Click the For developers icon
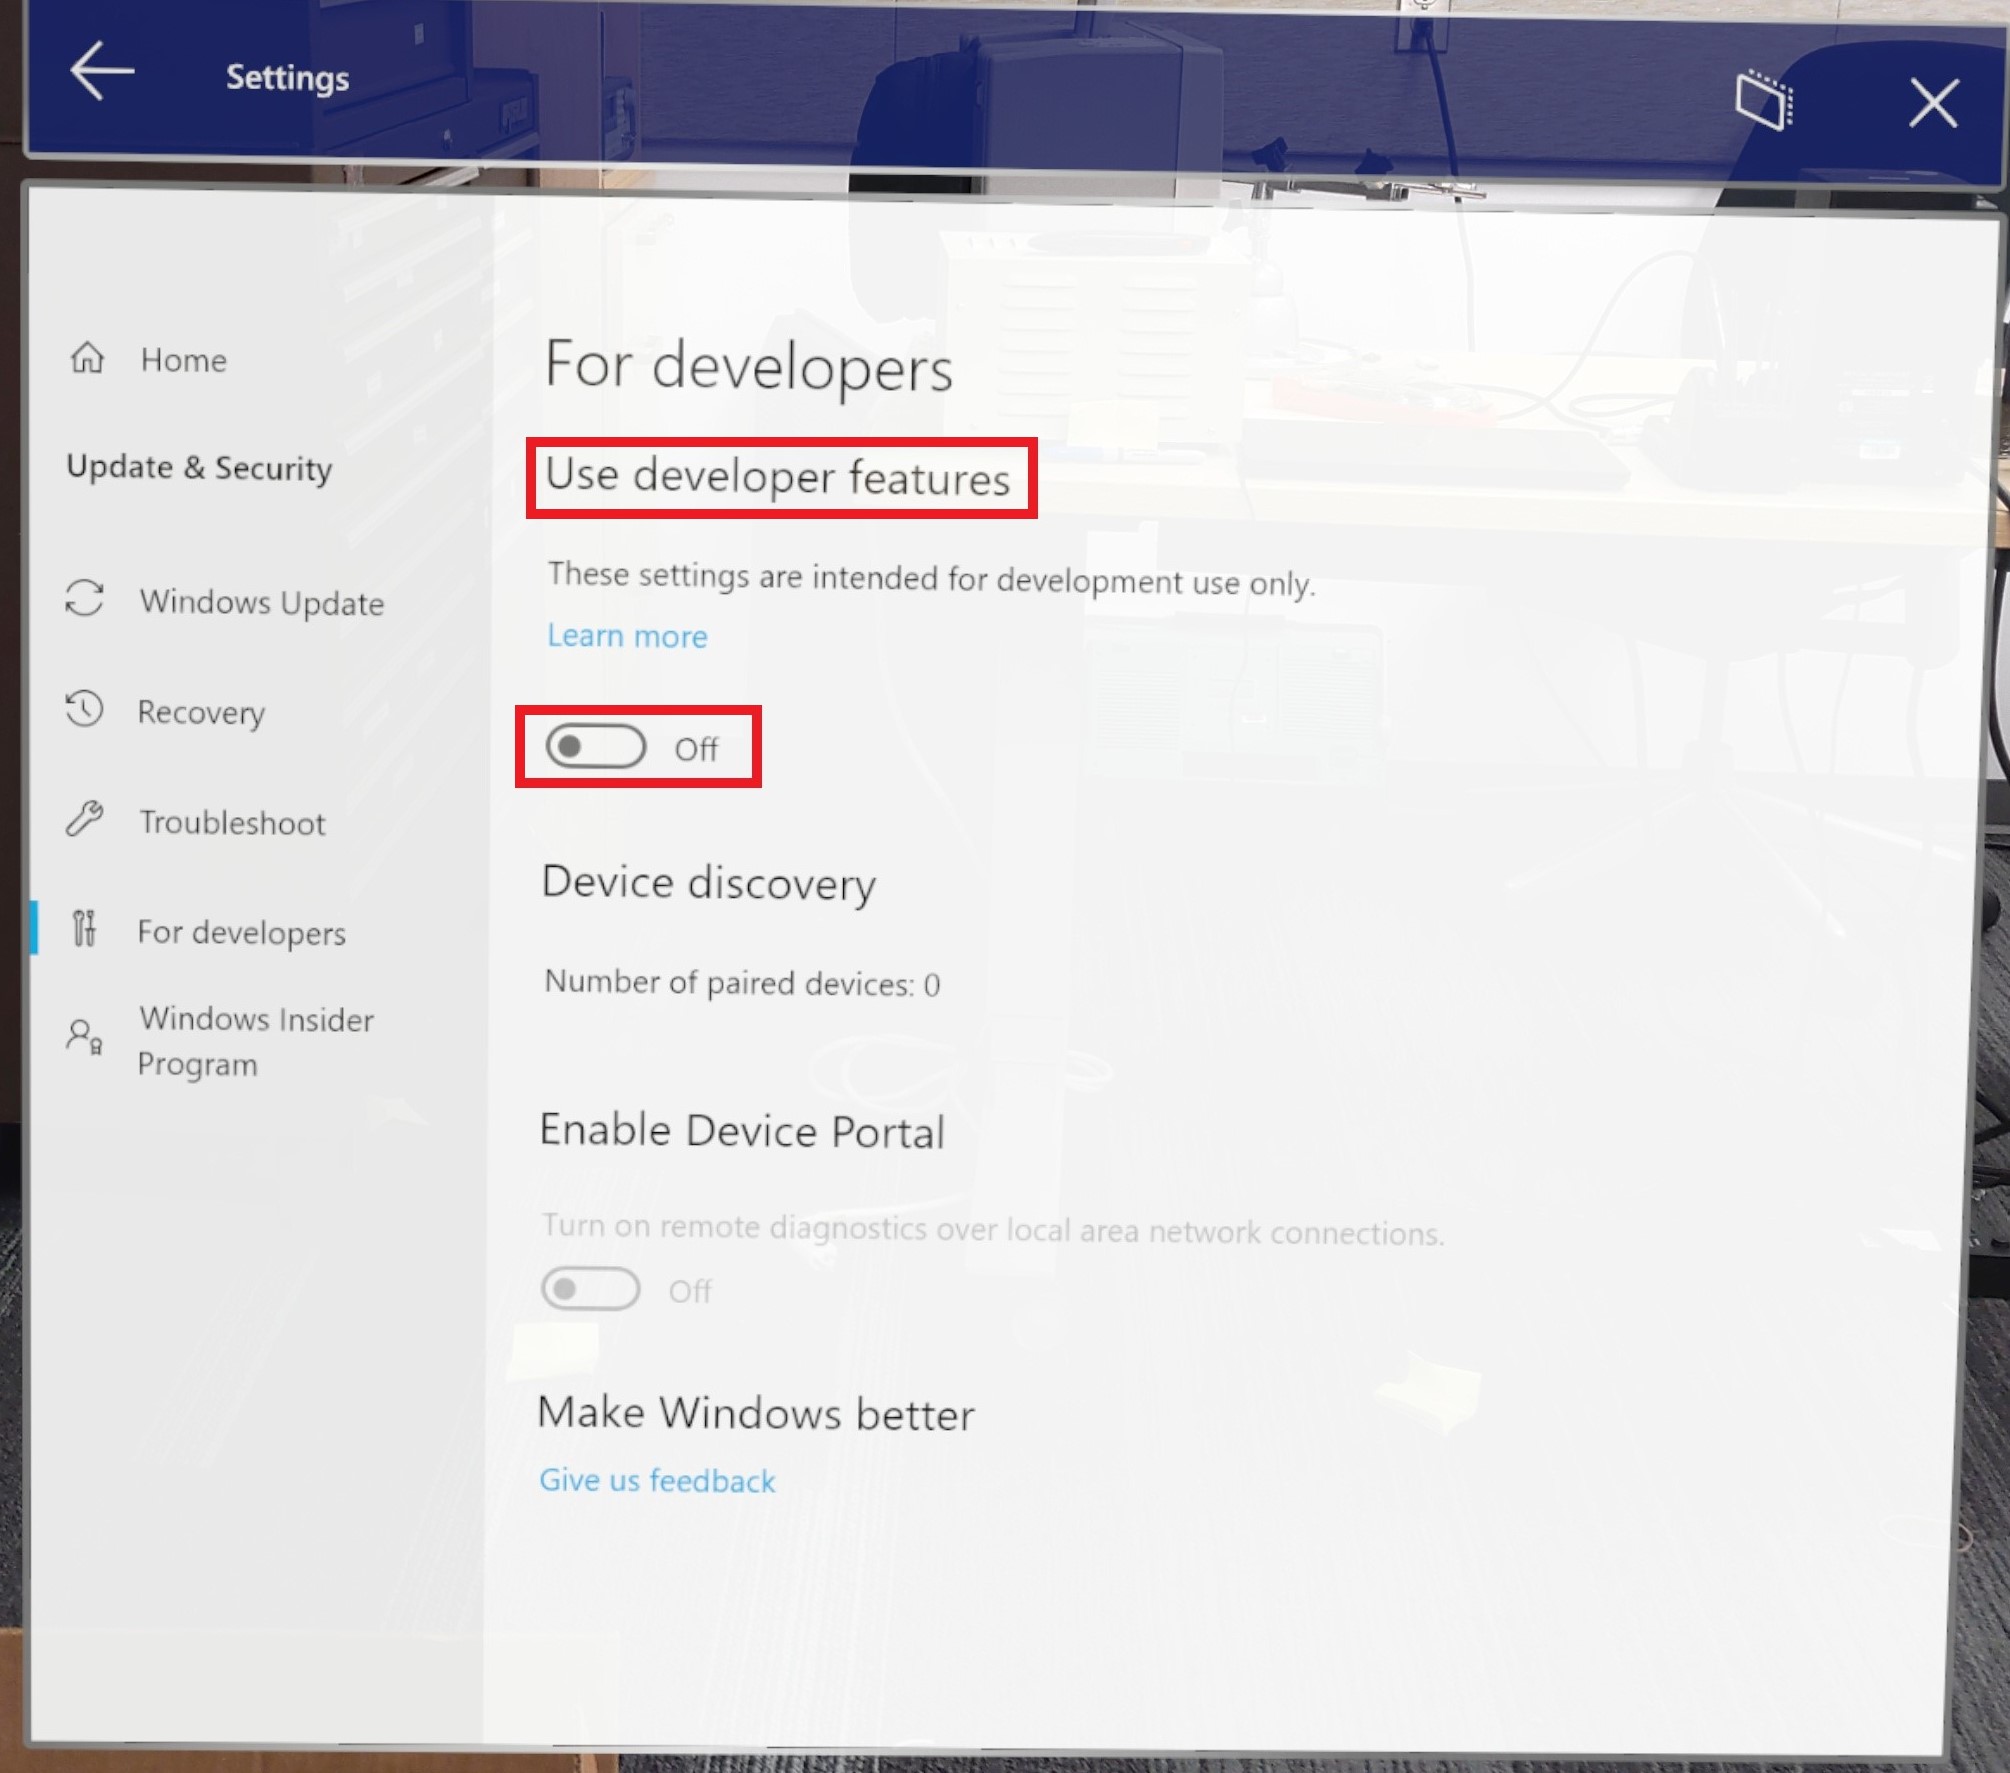2010x1773 pixels. [94, 933]
